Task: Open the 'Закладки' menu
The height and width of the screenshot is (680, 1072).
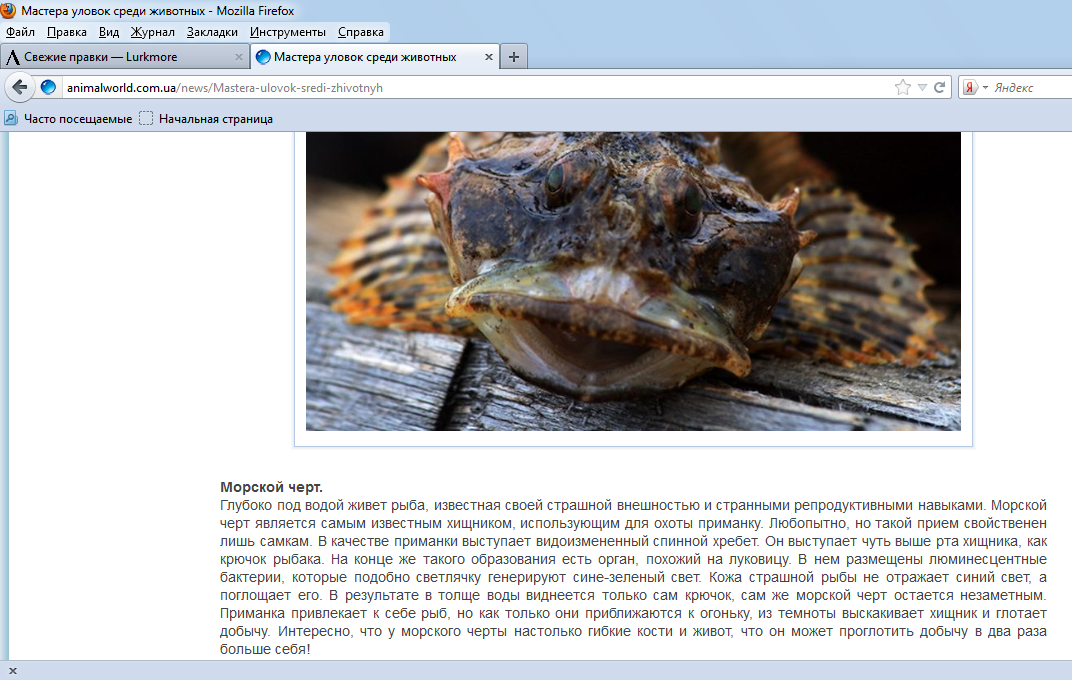Action: (x=212, y=32)
